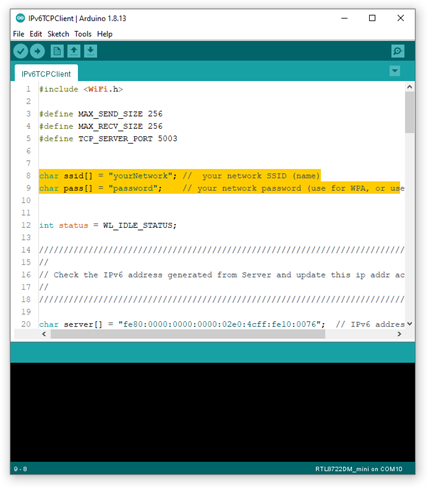Viewport: 431px width, 494px height.
Task: Click the Arduino logo in title bar
Action: [20, 18]
